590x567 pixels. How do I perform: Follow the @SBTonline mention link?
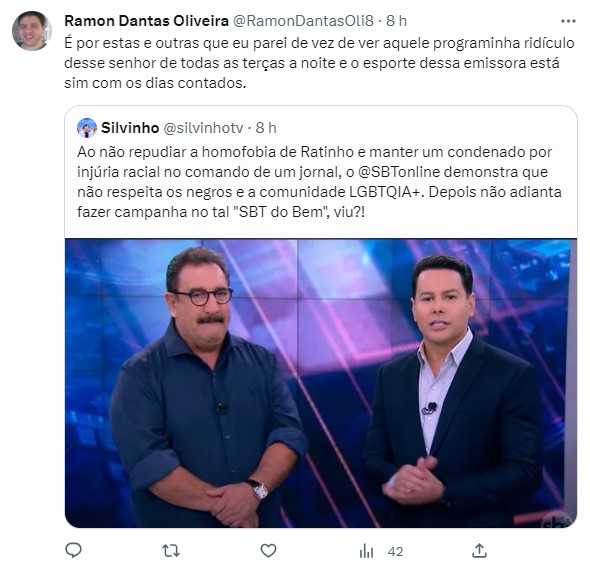(x=399, y=172)
